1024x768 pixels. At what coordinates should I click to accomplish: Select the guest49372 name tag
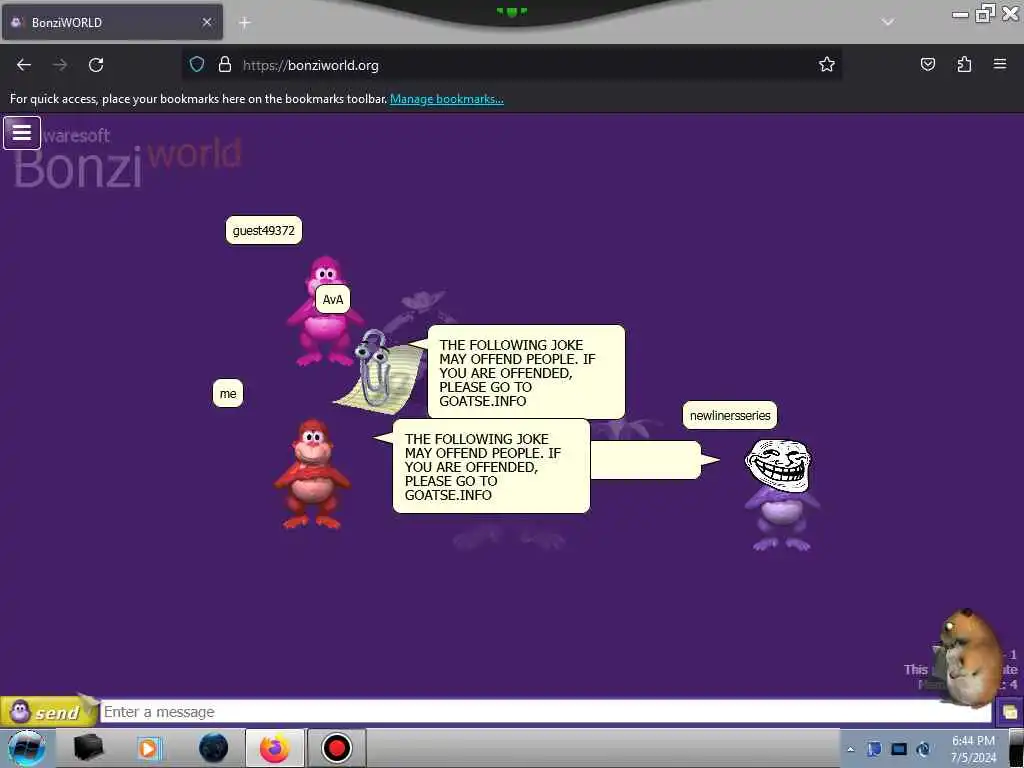click(x=264, y=231)
